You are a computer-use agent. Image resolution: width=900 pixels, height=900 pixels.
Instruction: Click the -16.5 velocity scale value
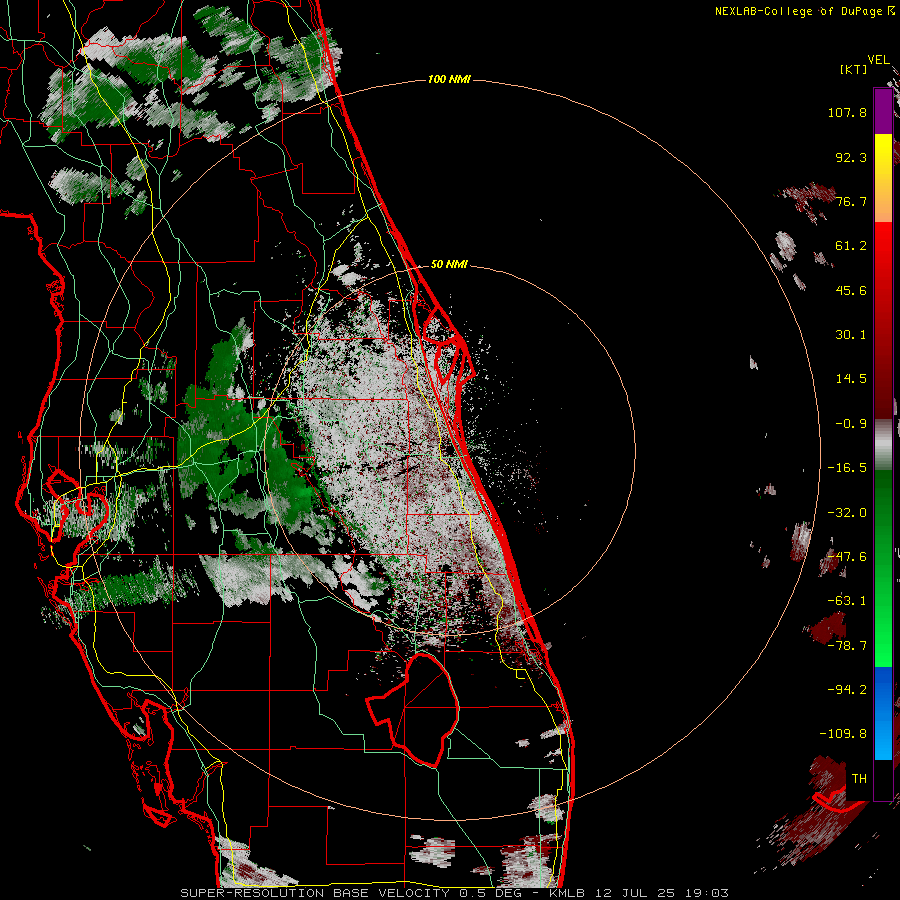click(847, 468)
